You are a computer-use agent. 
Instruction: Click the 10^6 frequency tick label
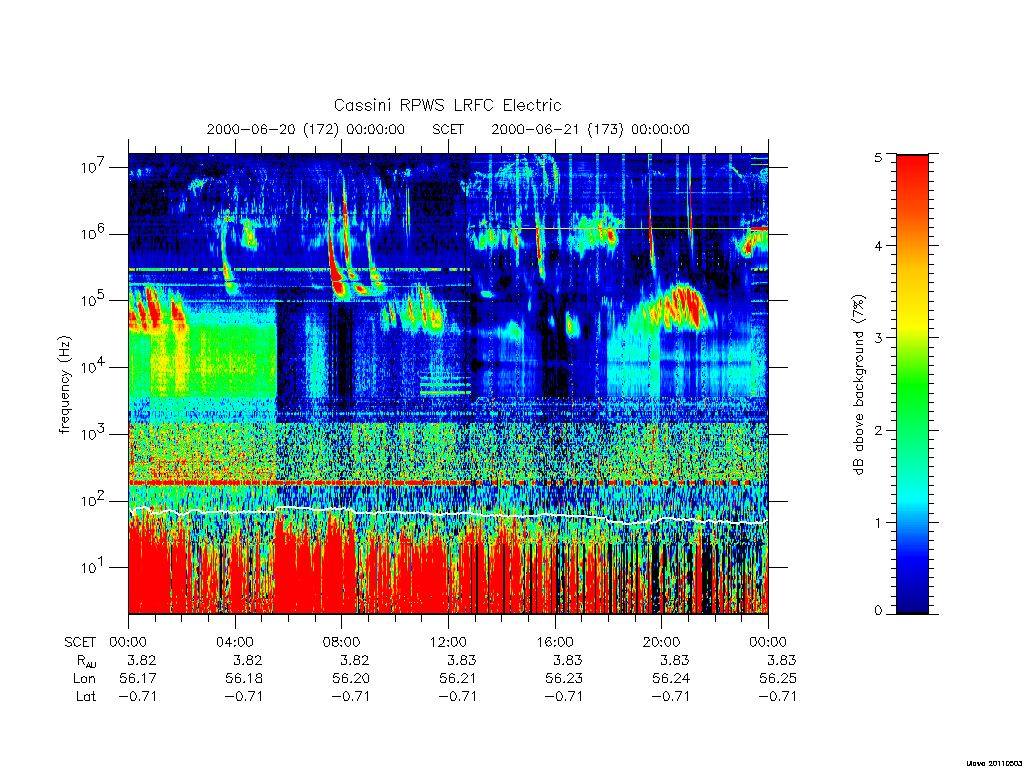93,233
